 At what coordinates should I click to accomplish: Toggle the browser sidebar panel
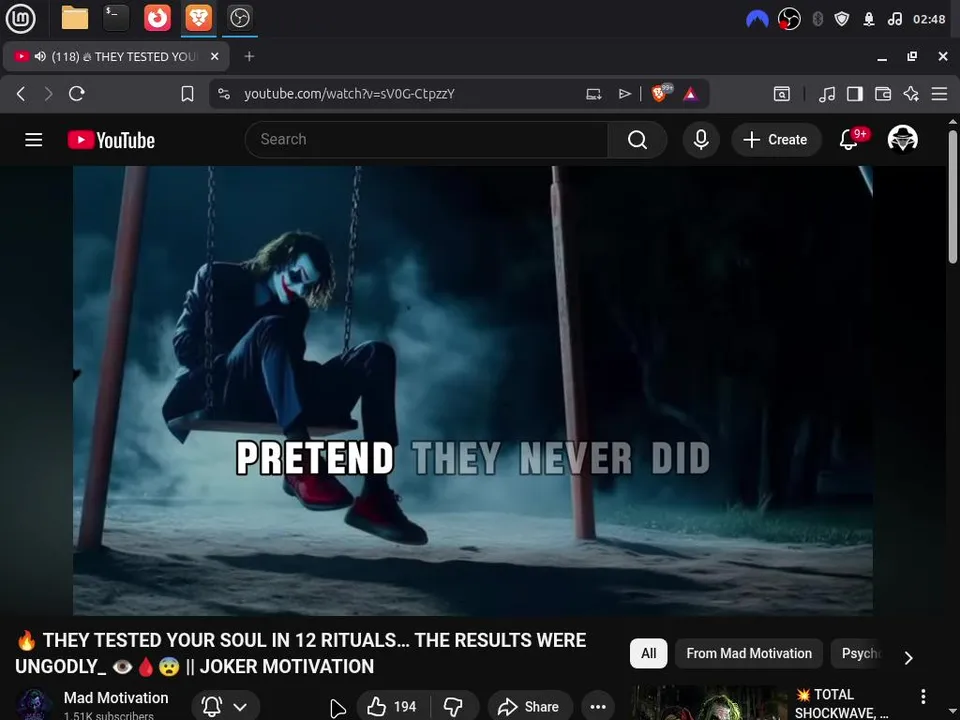pos(855,94)
